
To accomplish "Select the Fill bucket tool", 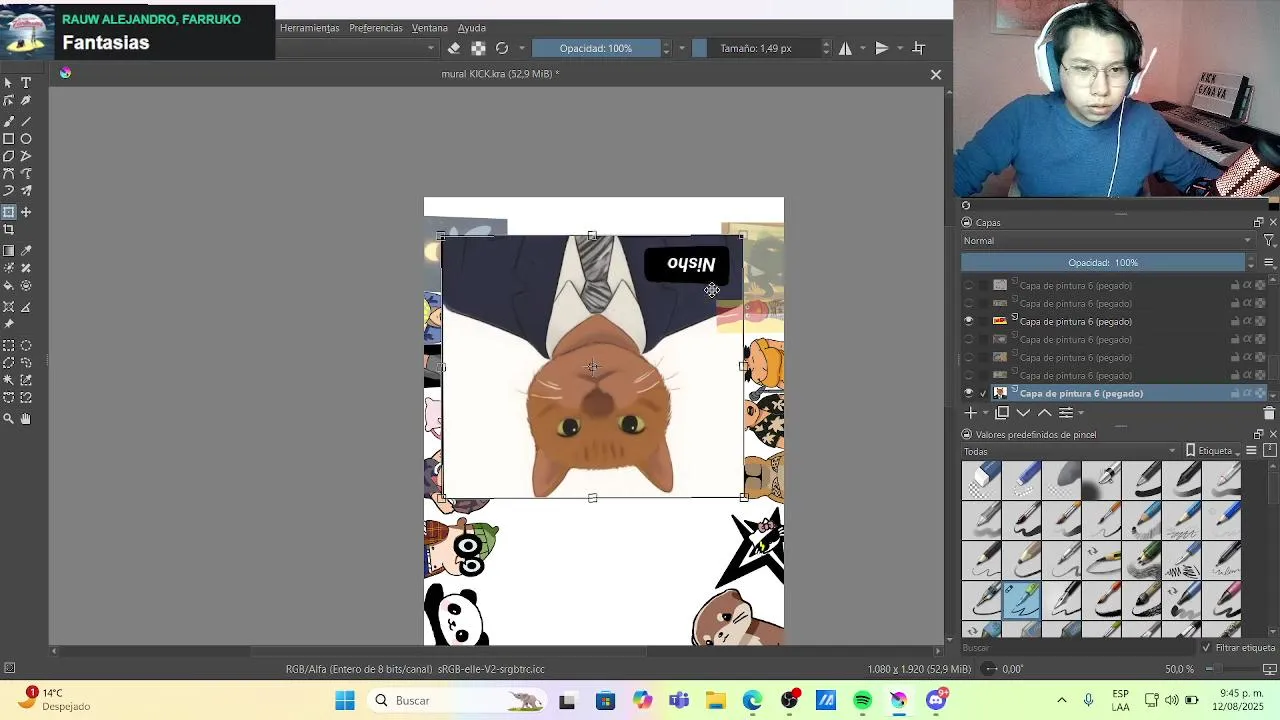I will 9,286.
